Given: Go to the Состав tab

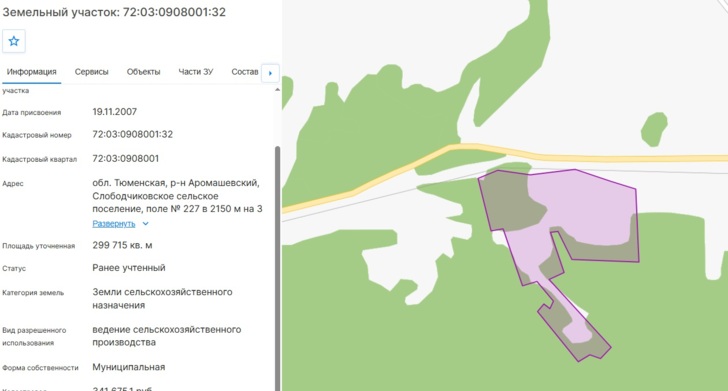Looking at the screenshot, I should 245,72.
